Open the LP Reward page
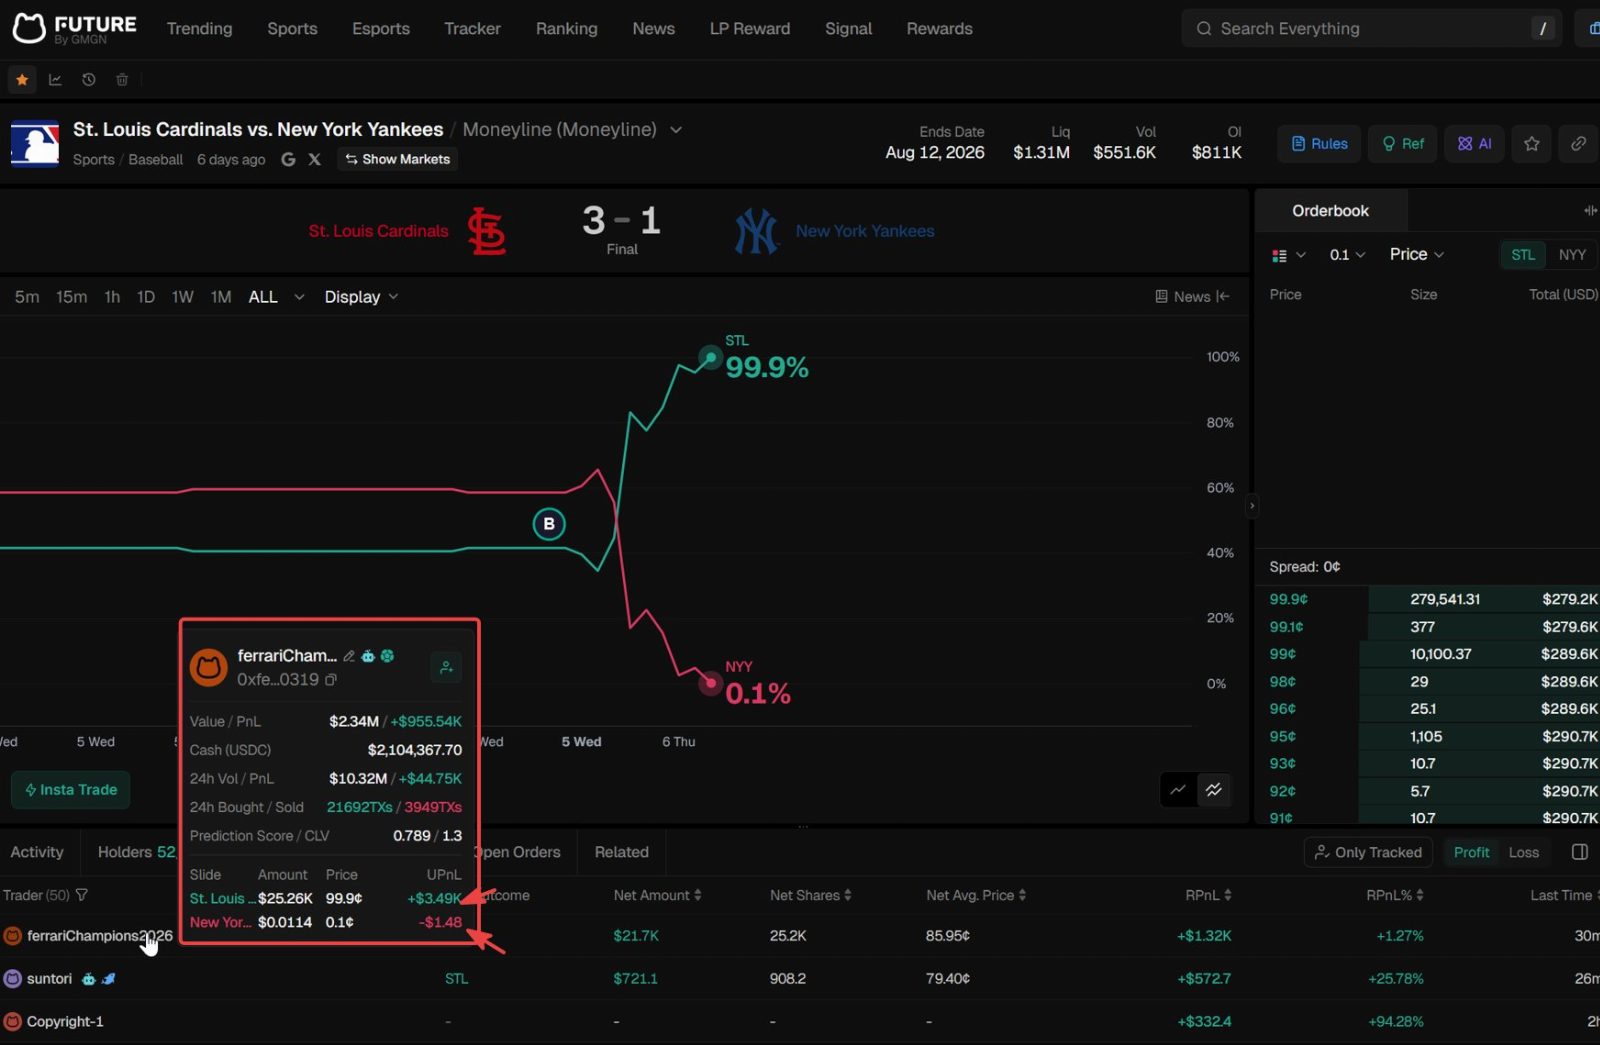Screen dimensions: 1600x1045 750,29
